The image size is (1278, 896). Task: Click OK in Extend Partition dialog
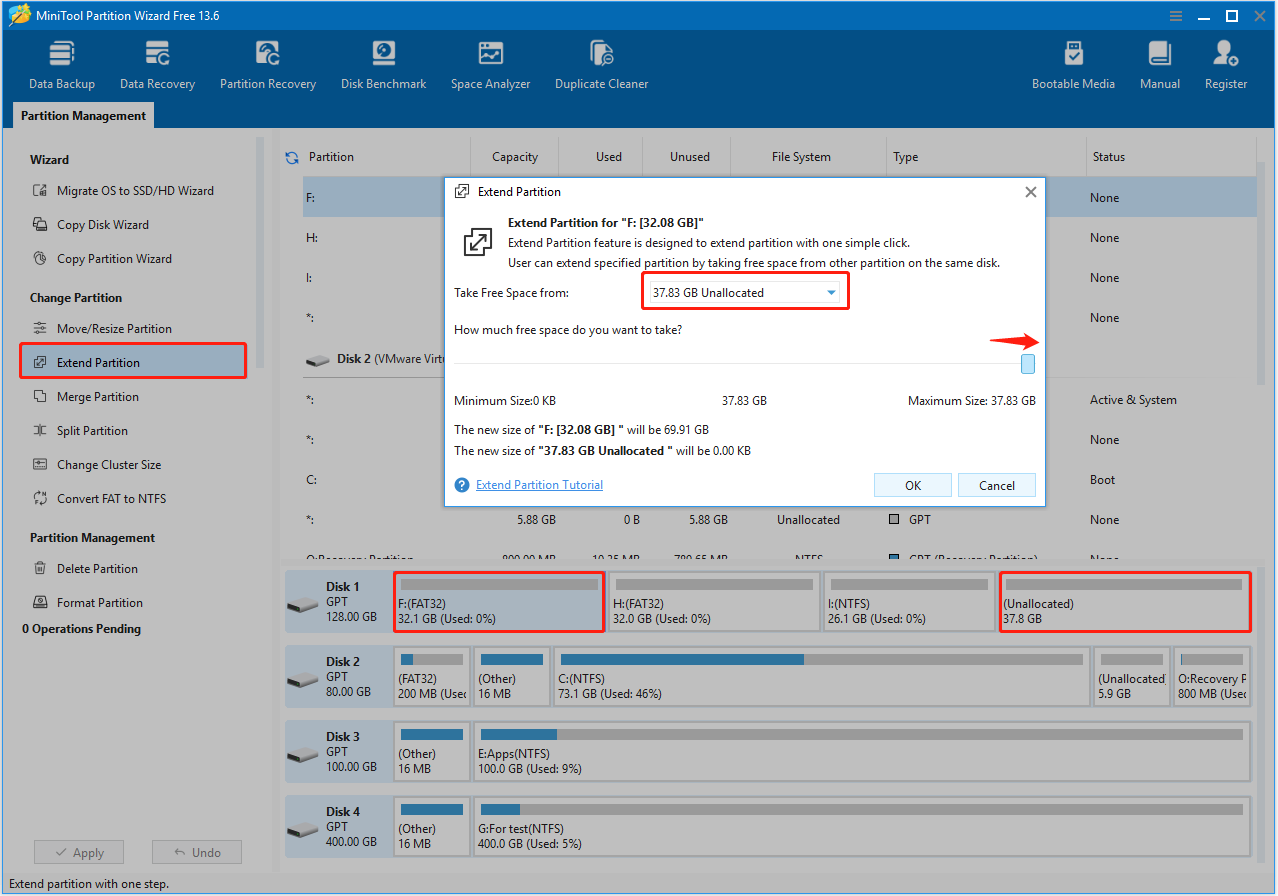[913, 485]
